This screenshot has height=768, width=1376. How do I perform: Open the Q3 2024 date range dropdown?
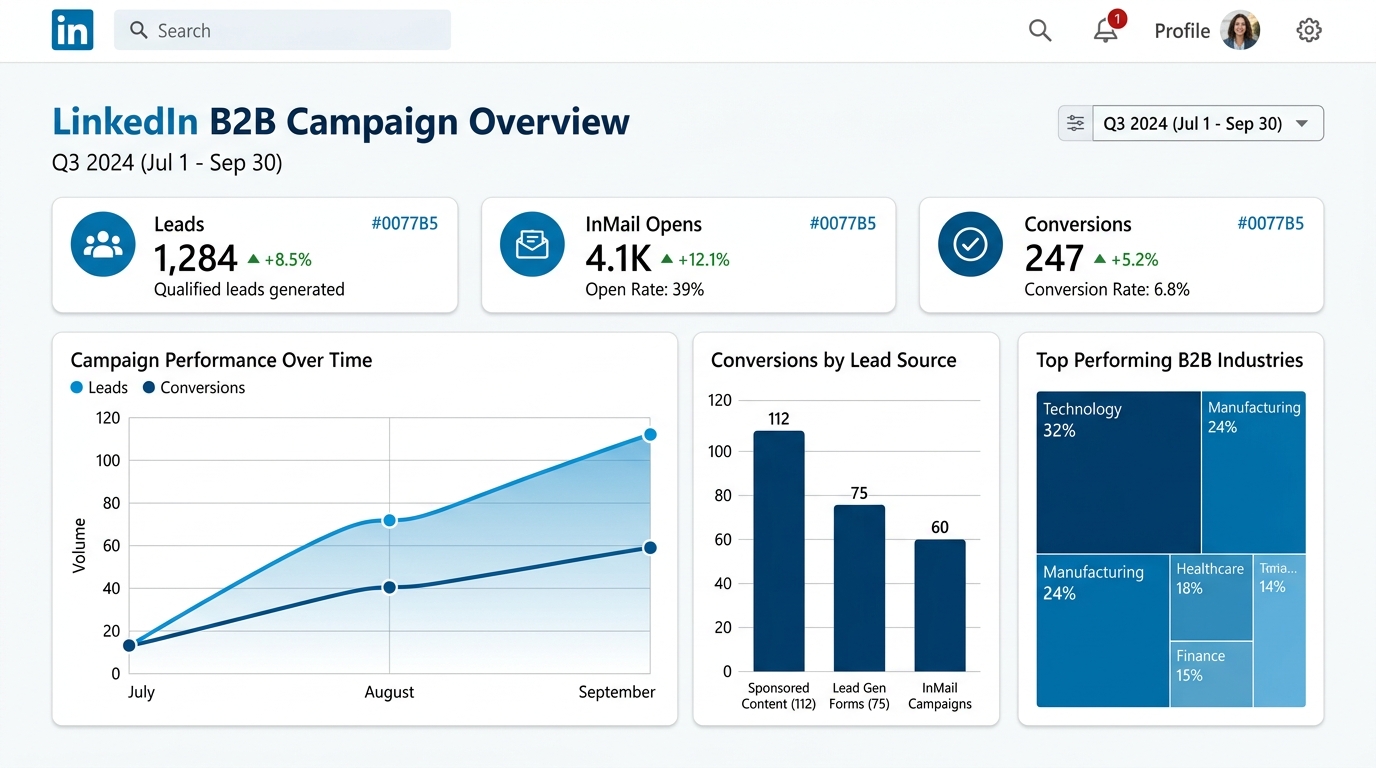coord(1208,123)
